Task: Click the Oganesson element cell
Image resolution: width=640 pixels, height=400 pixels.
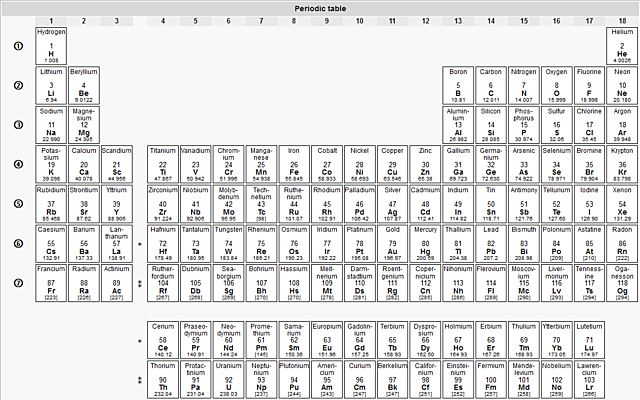Action: click(622, 283)
